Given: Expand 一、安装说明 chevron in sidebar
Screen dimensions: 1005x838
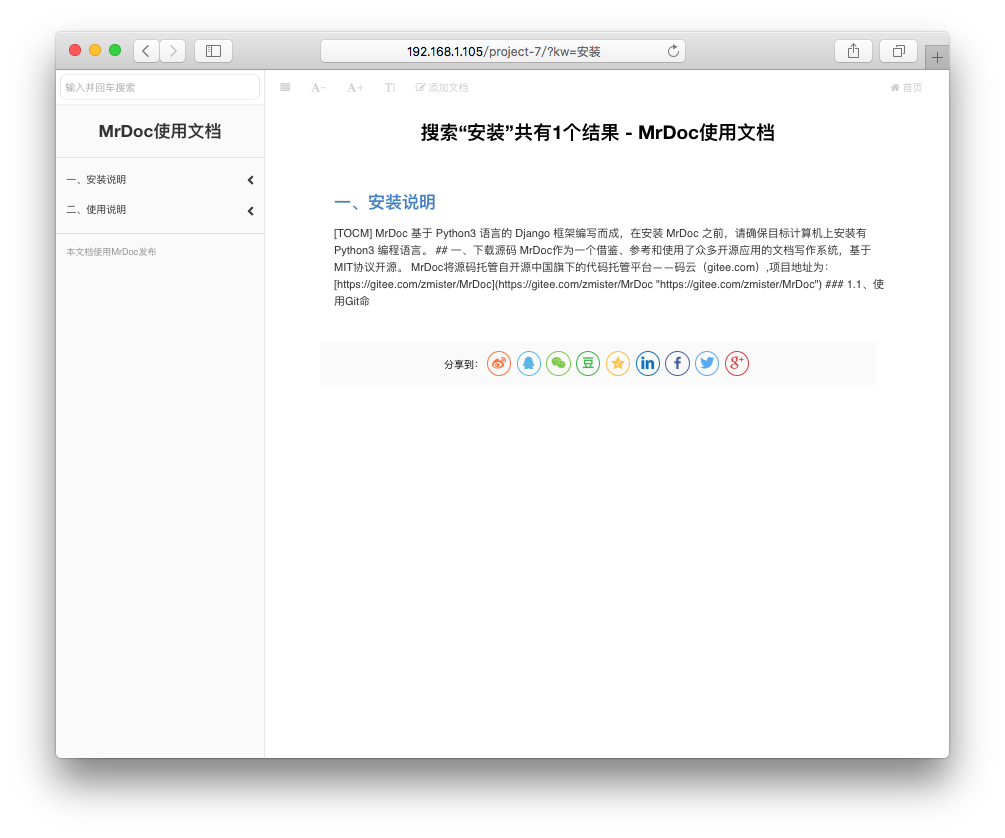Looking at the screenshot, I should click(250, 180).
